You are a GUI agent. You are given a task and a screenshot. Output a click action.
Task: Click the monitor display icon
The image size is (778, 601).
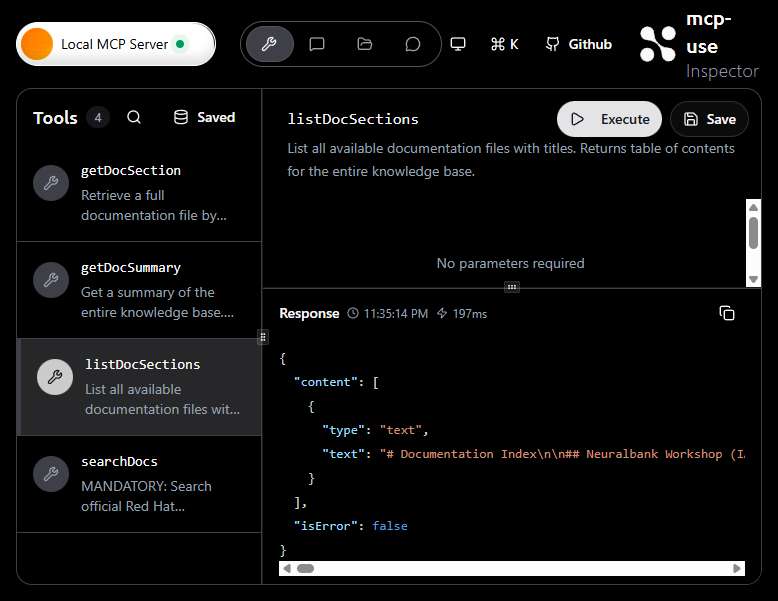457,44
